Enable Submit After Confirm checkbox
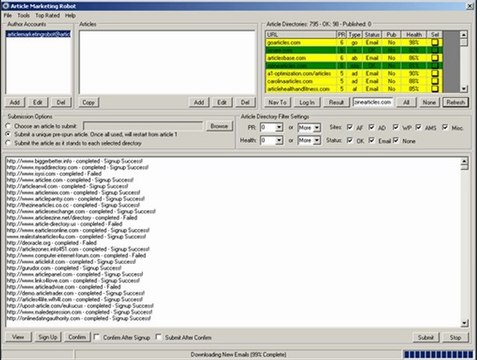This screenshot has height=360, width=477. 159,337
